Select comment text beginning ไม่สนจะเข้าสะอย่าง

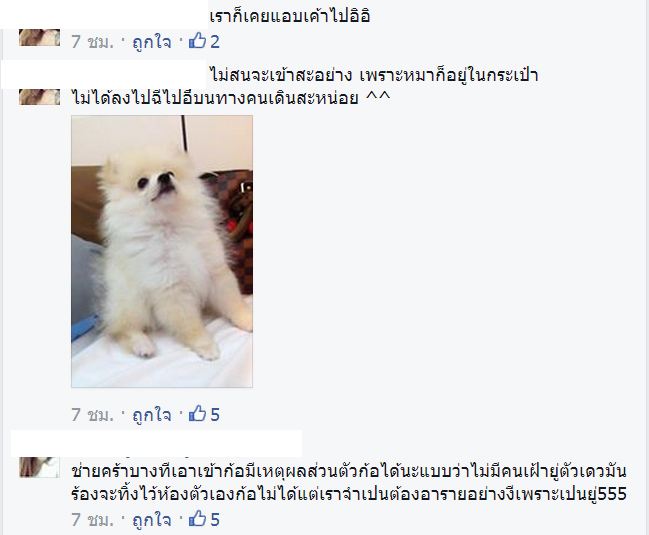coord(305,87)
